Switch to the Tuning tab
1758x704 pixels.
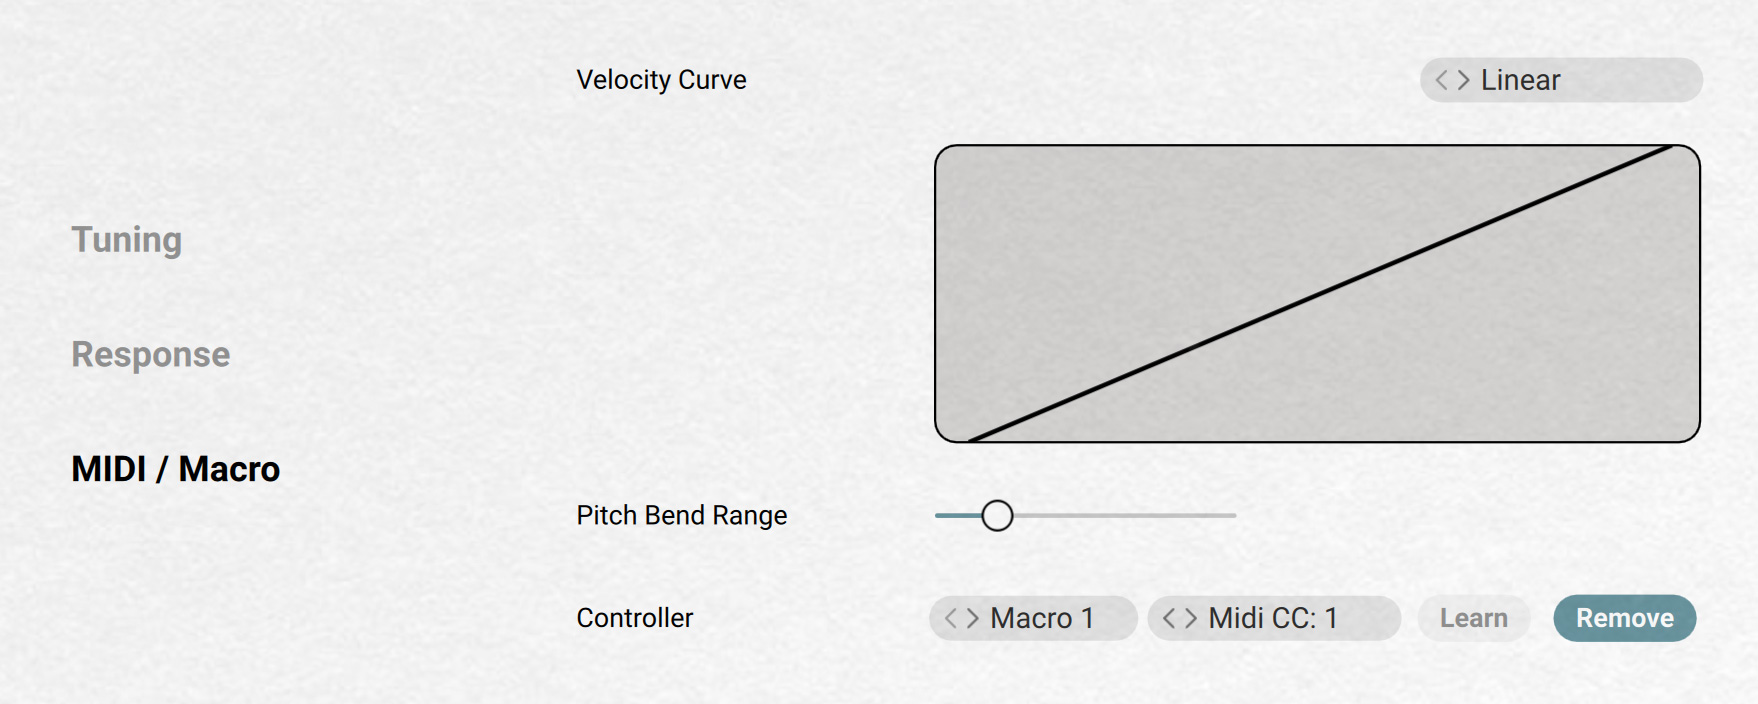(127, 240)
